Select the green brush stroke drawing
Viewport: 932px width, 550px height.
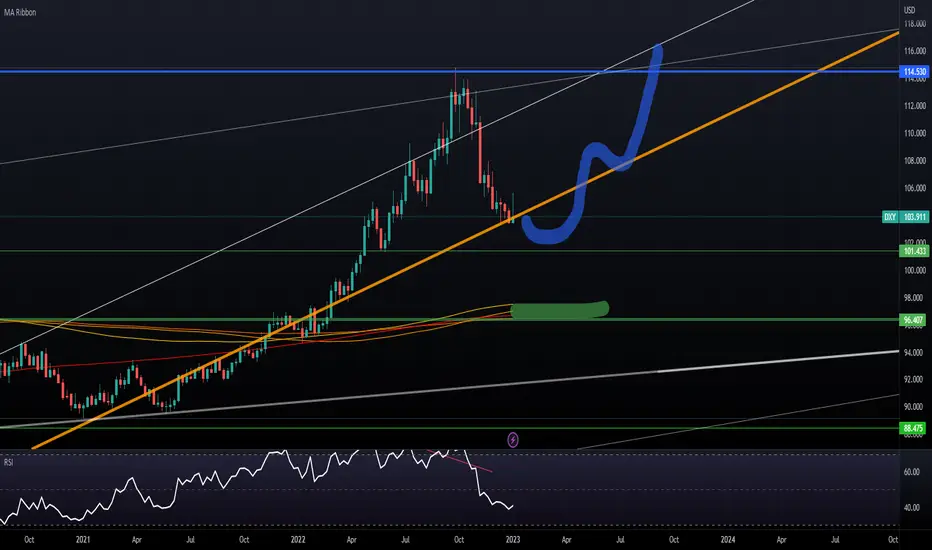(x=559, y=310)
